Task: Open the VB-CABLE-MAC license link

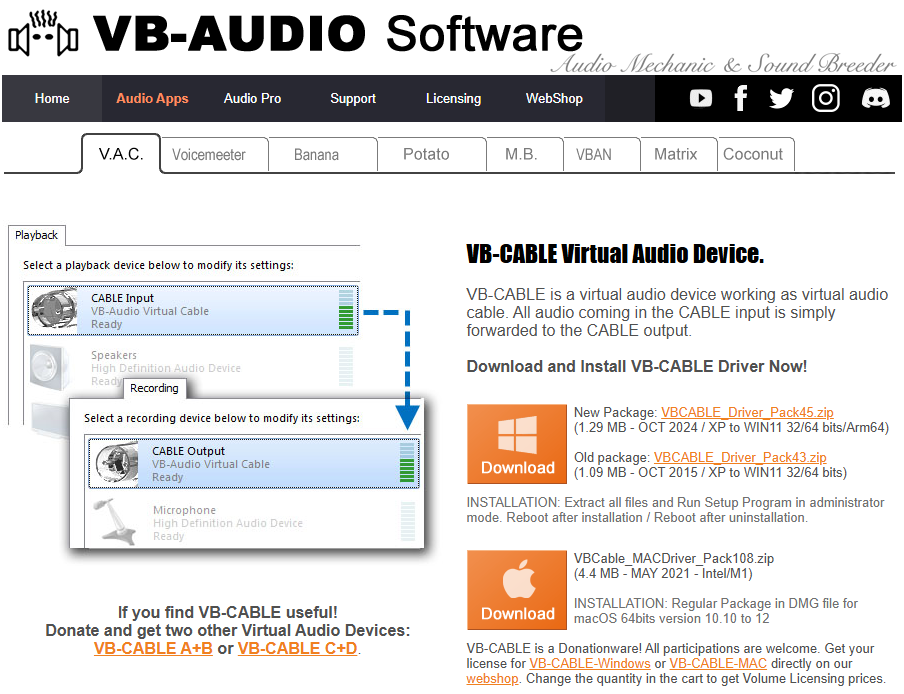Action: pyautogui.click(x=718, y=664)
